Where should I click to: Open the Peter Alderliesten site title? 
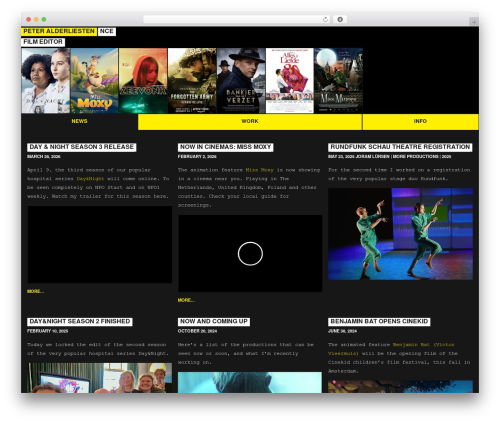[59, 31]
